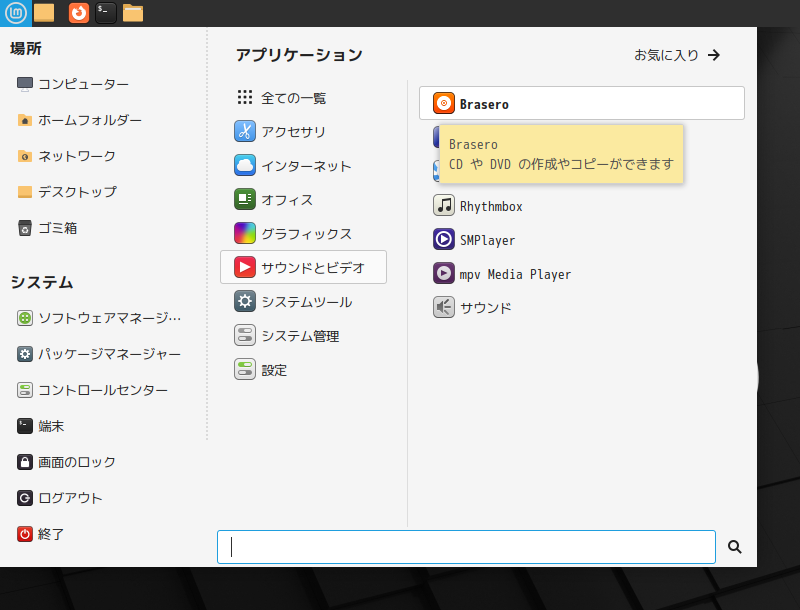Screen dimensions: 800x610
Task: Click the ネットワーク folder icon
Action: coord(24,156)
